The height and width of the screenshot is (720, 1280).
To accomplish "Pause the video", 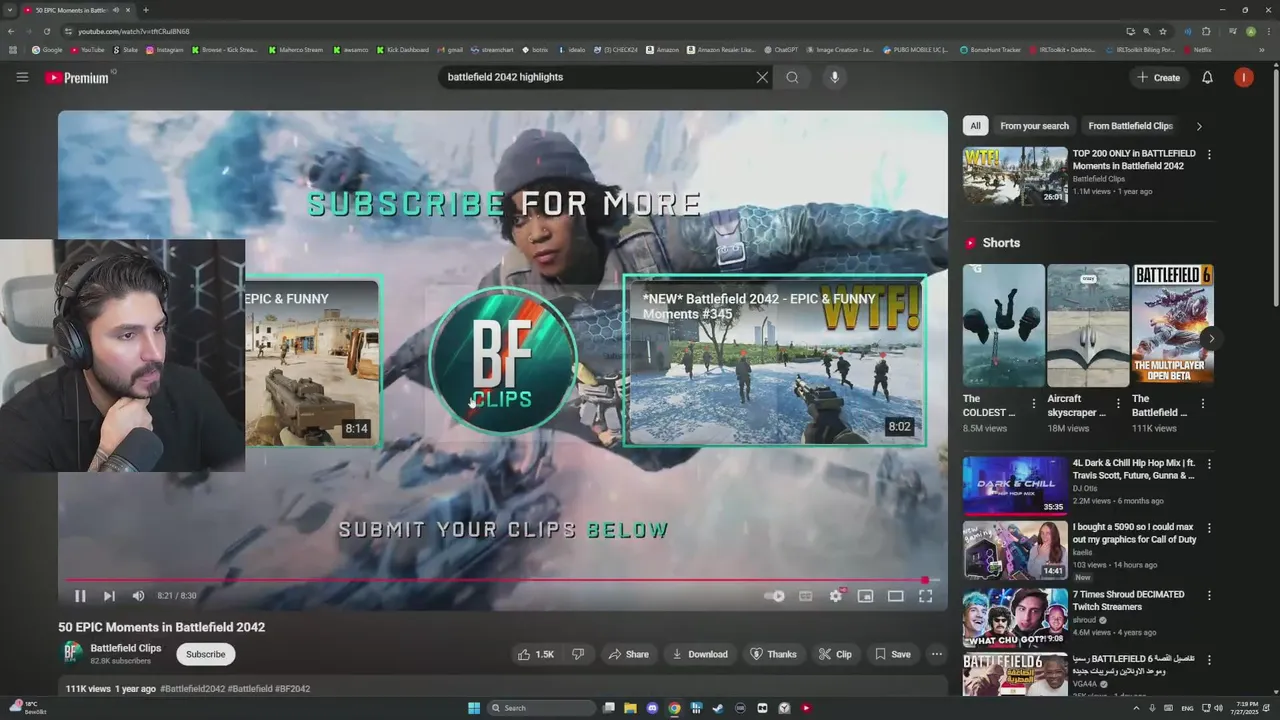I will (80, 596).
